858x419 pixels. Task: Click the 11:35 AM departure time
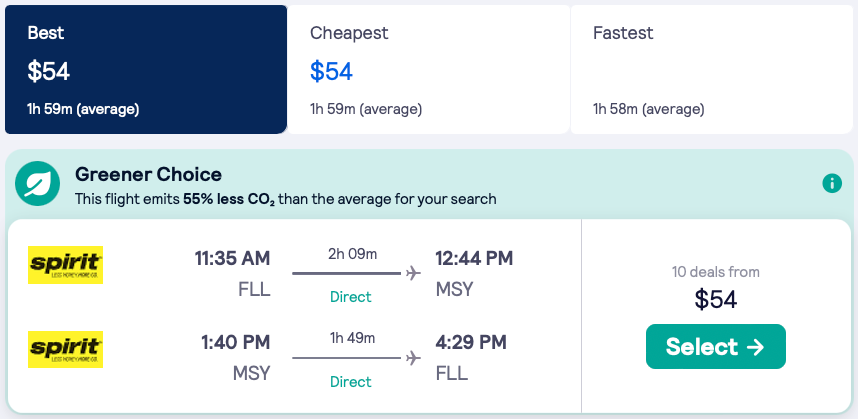(232, 259)
